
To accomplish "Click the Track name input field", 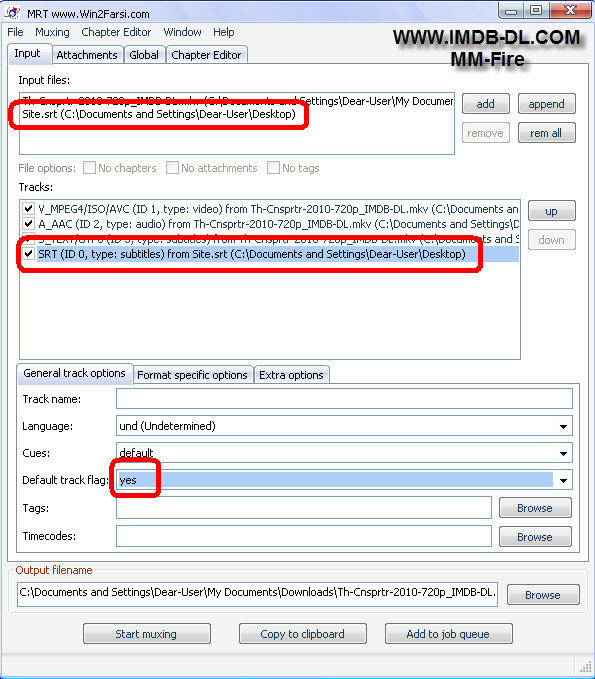I will [x=344, y=399].
